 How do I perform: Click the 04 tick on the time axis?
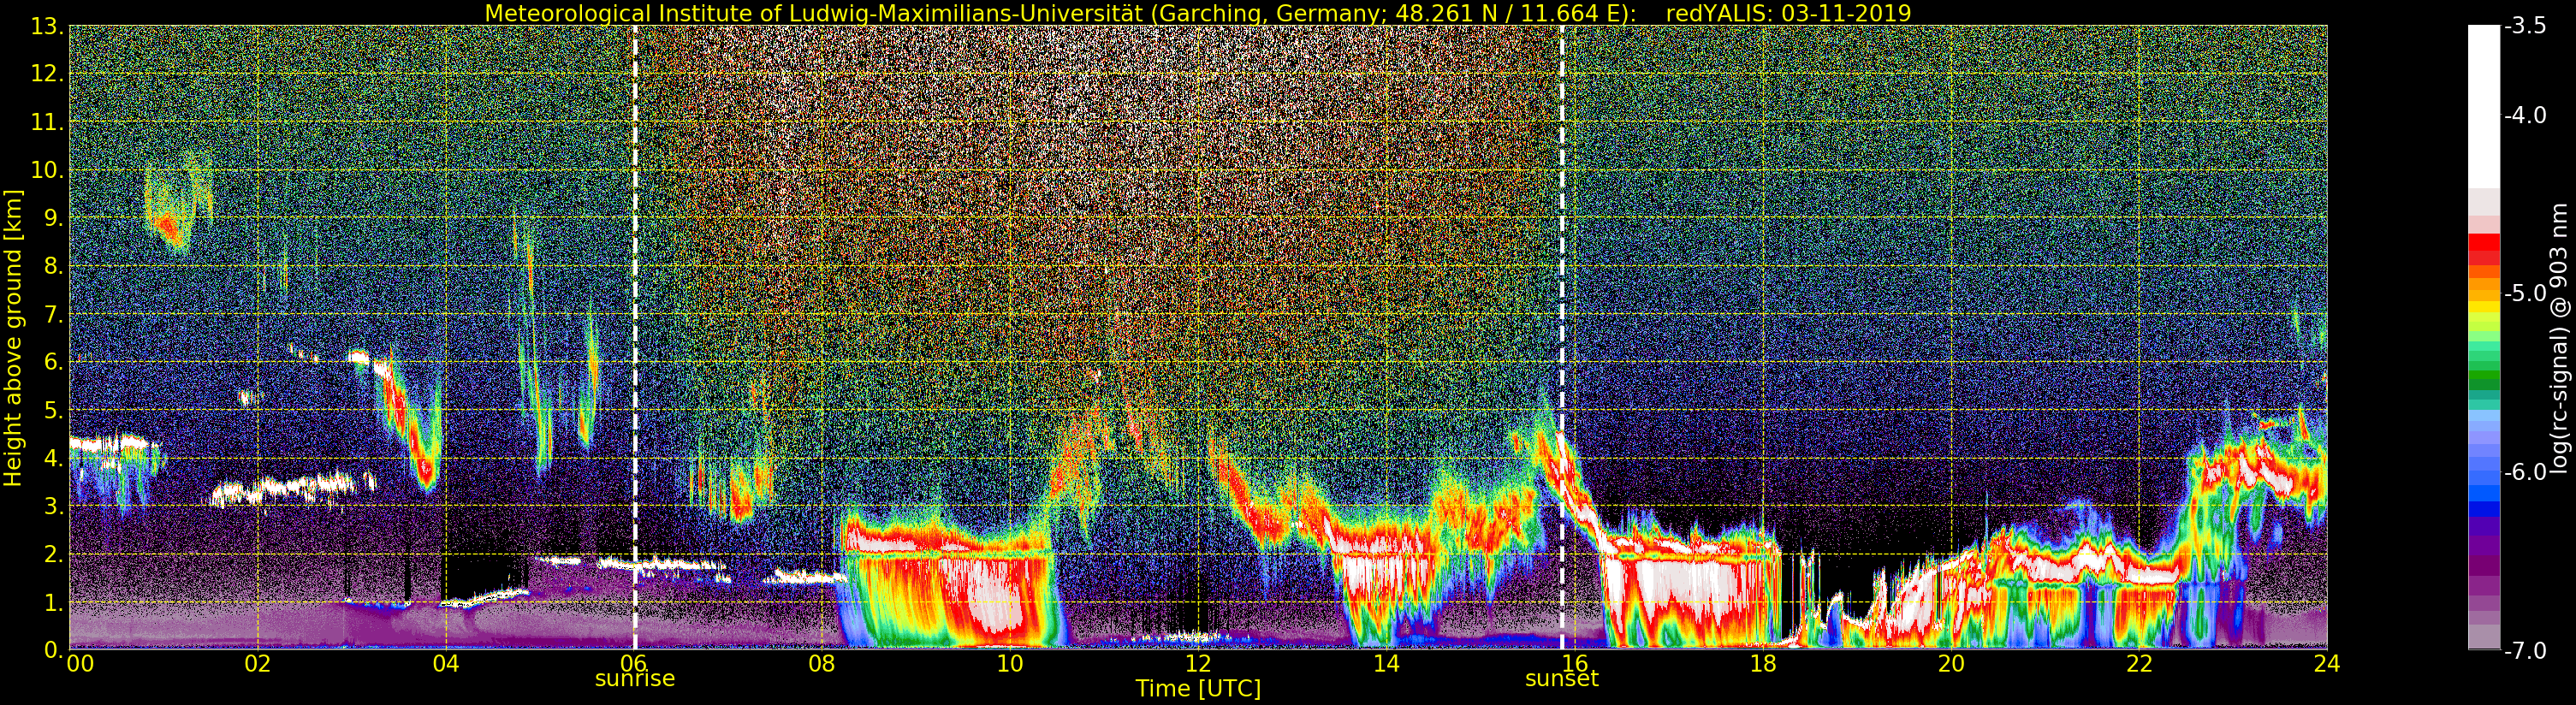[x=446, y=664]
